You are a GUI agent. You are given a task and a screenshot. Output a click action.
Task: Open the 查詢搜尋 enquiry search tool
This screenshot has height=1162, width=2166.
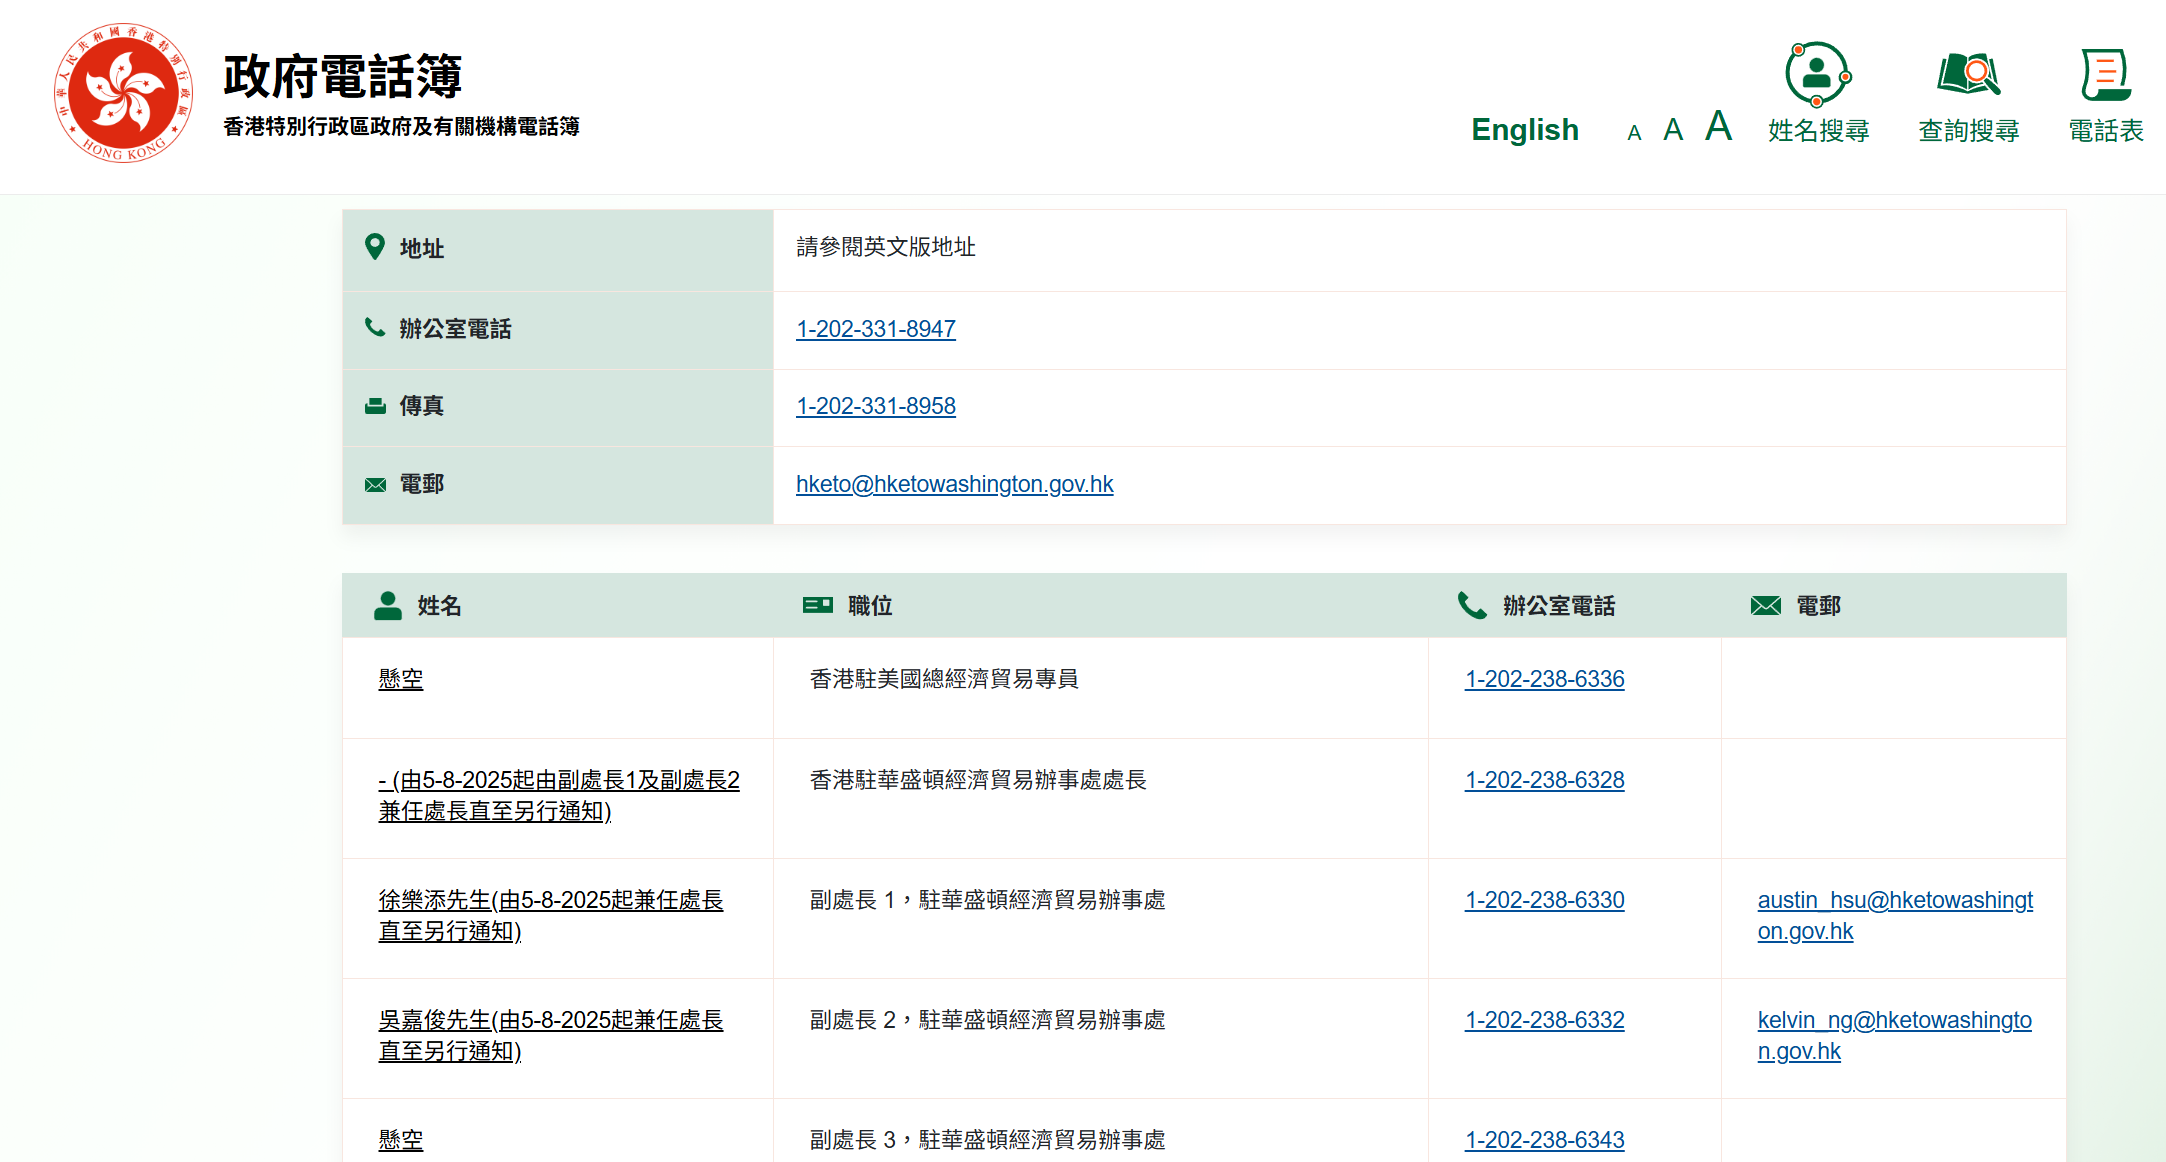pos(1967,95)
